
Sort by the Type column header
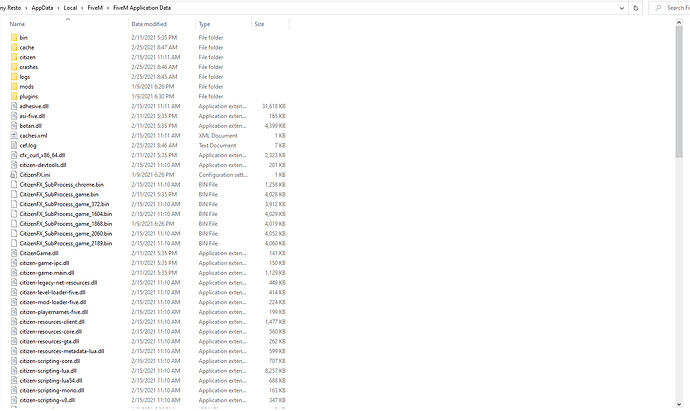204,24
